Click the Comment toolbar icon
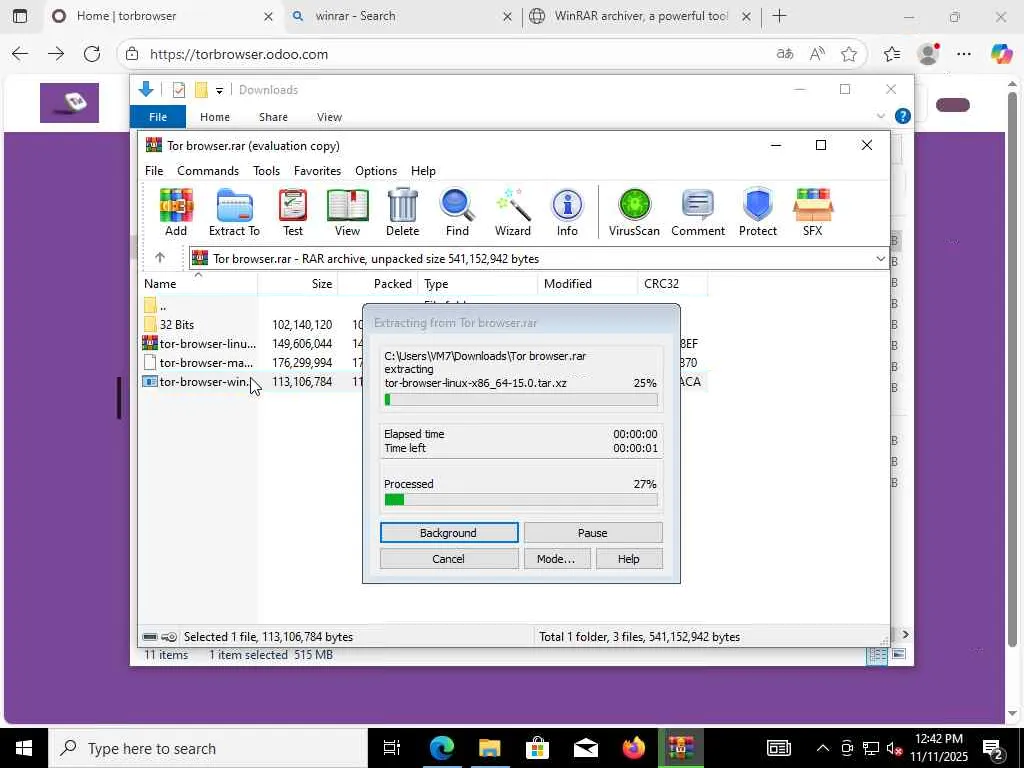The height and width of the screenshot is (768, 1024). coord(698,212)
